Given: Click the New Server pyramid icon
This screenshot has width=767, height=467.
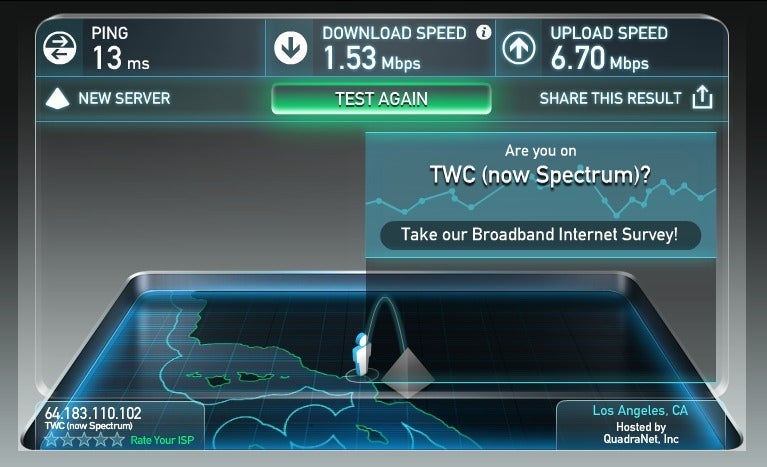Looking at the screenshot, I should click(x=57, y=98).
